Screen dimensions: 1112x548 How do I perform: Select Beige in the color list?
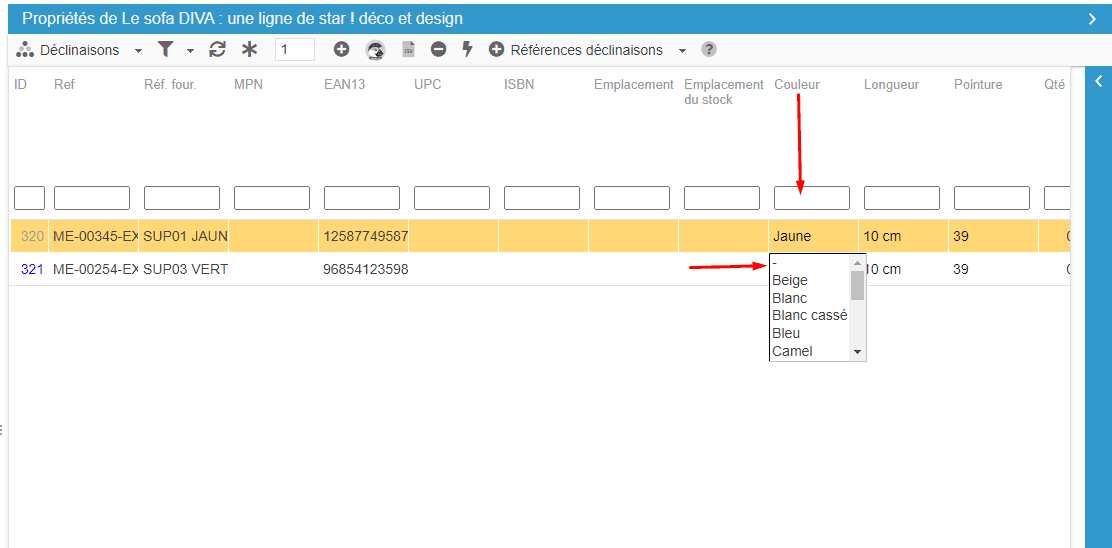tap(790, 281)
